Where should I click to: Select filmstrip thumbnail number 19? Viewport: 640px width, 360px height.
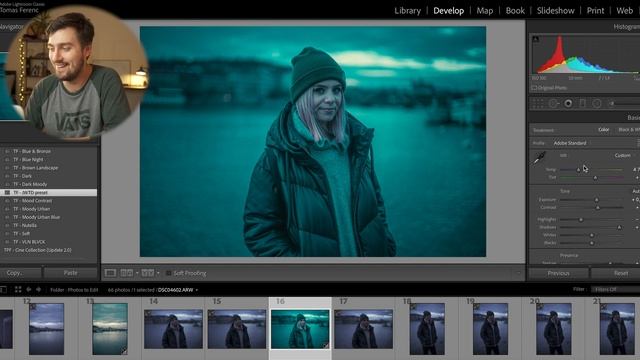pos(490,329)
